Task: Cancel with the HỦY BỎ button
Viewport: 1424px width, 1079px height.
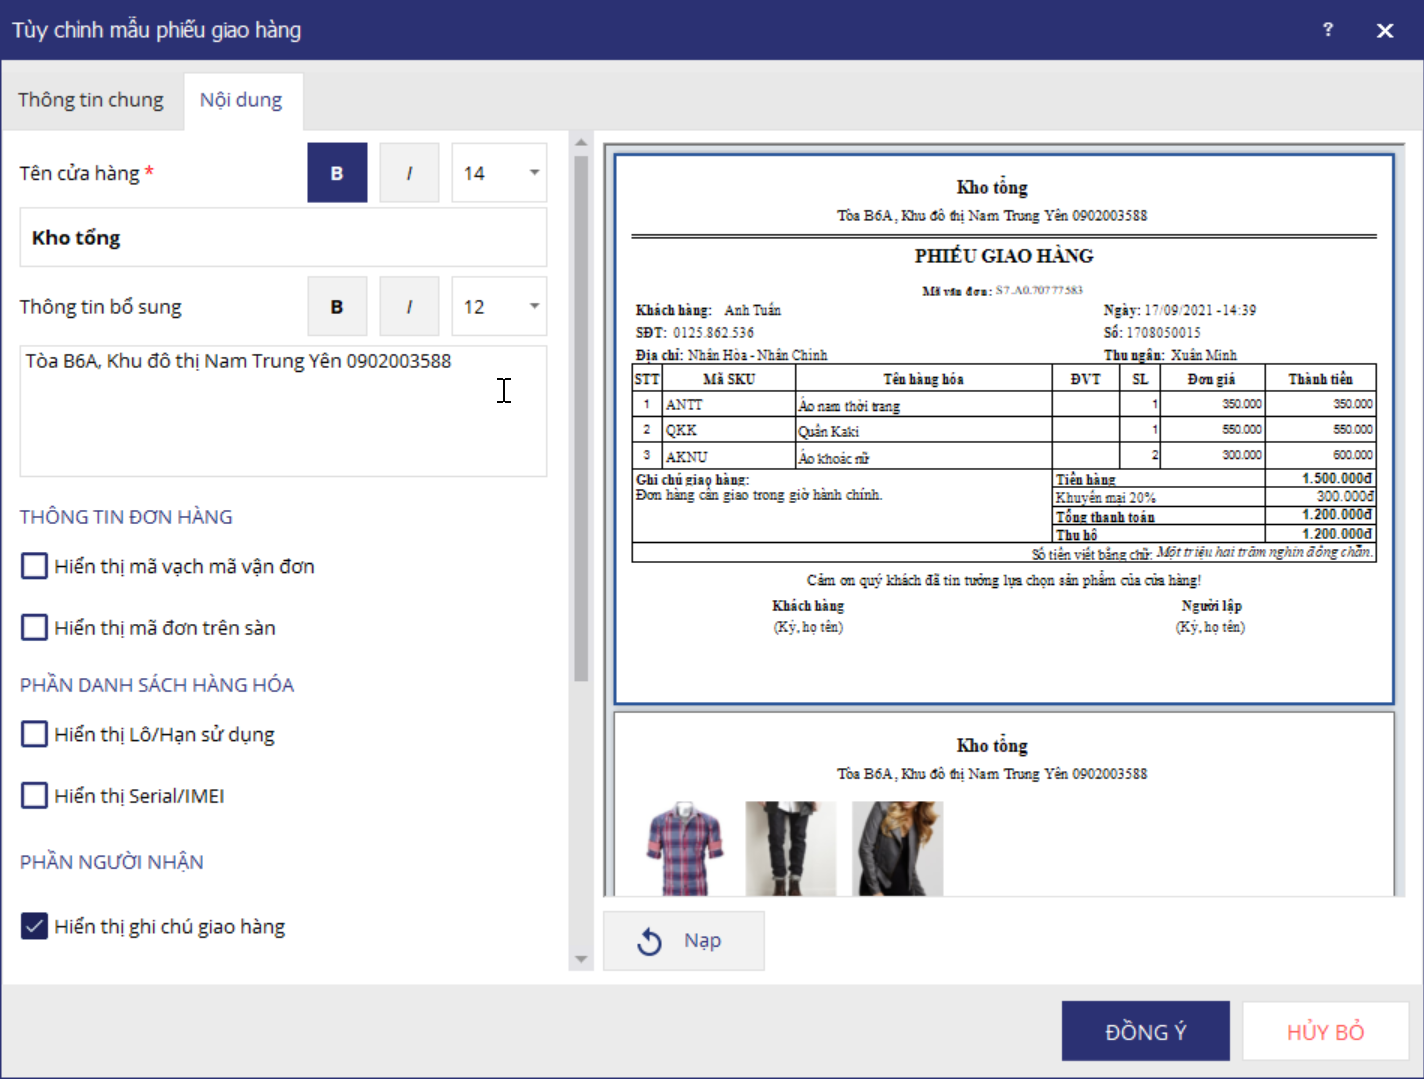Action: pos(1325,1032)
